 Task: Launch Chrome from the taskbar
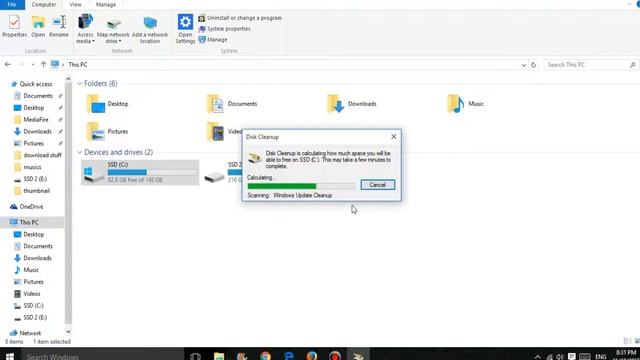[x=265, y=356]
